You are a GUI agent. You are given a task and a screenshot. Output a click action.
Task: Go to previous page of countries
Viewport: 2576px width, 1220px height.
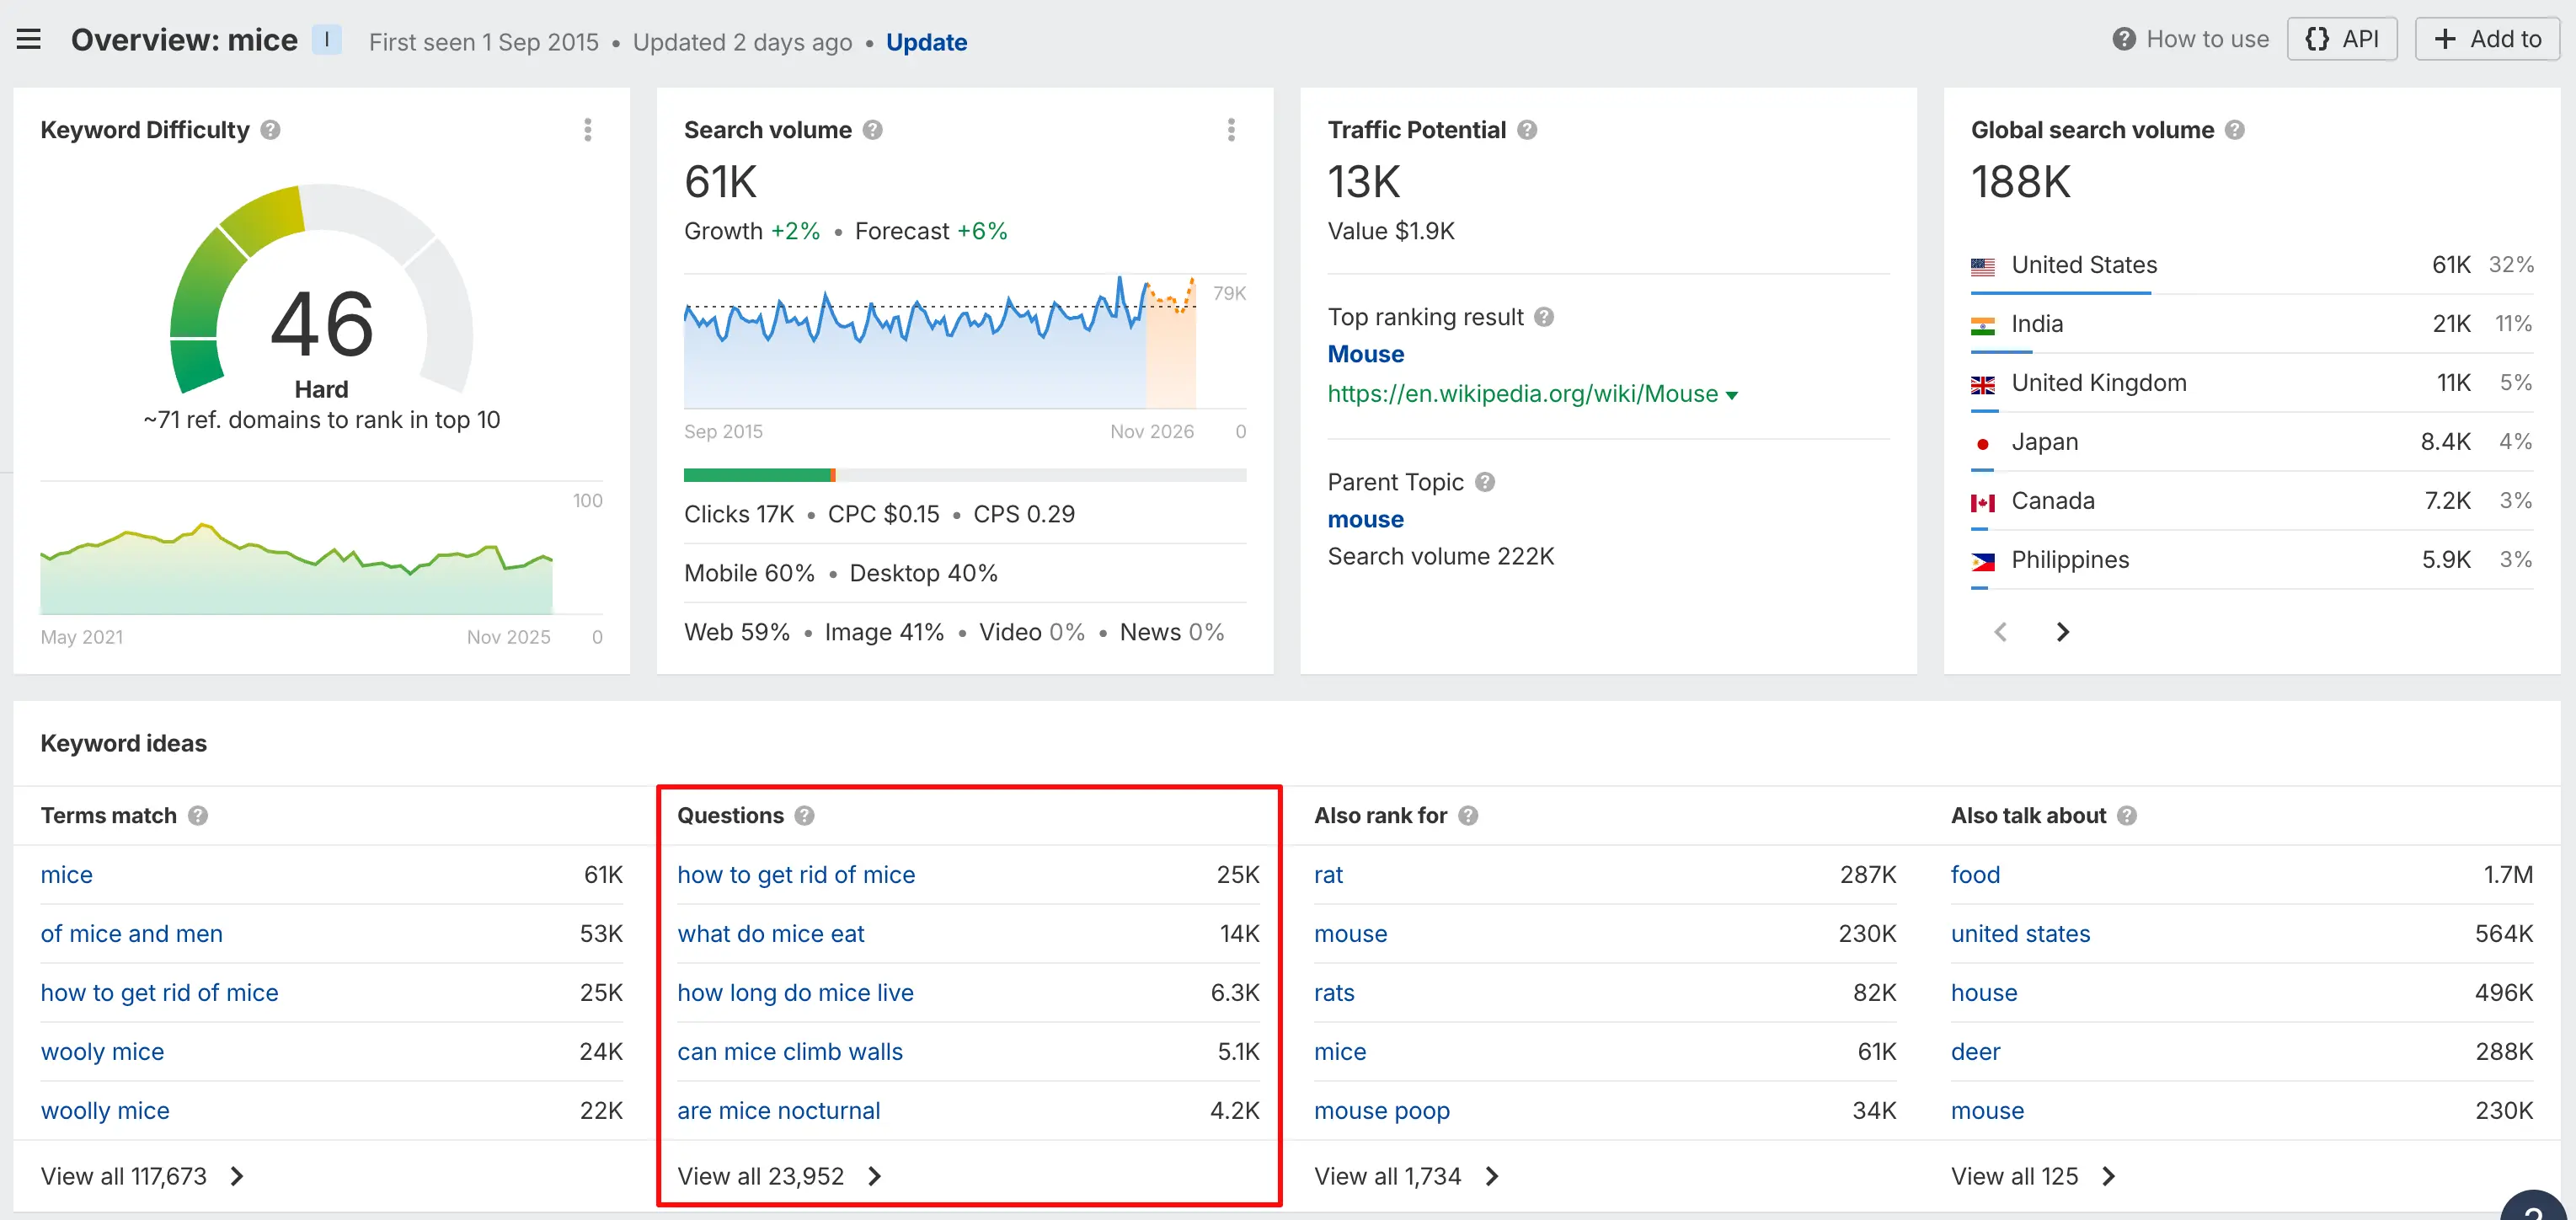pos(2000,632)
